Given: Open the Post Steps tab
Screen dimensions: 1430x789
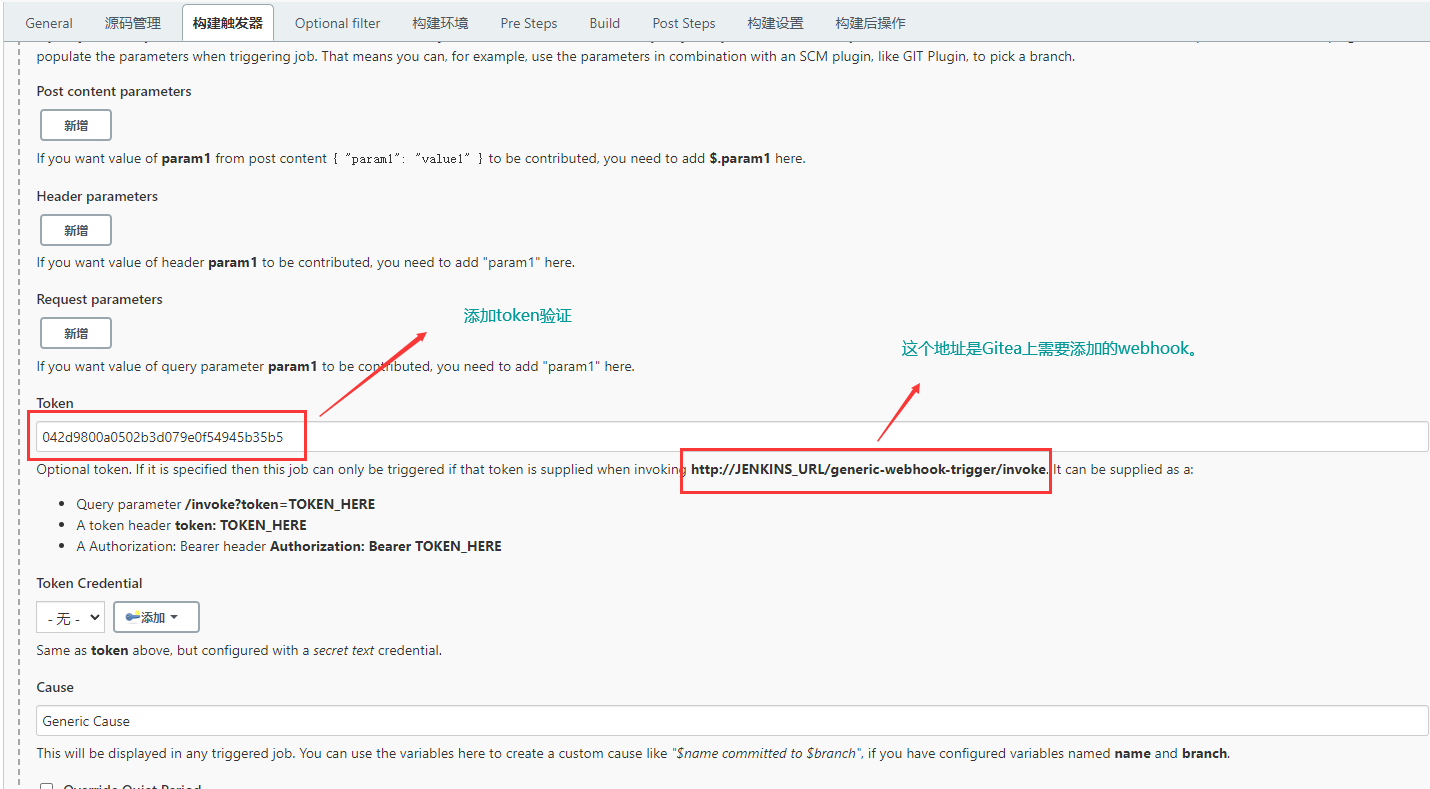Looking at the screenshot, I should tap(683, 23).
